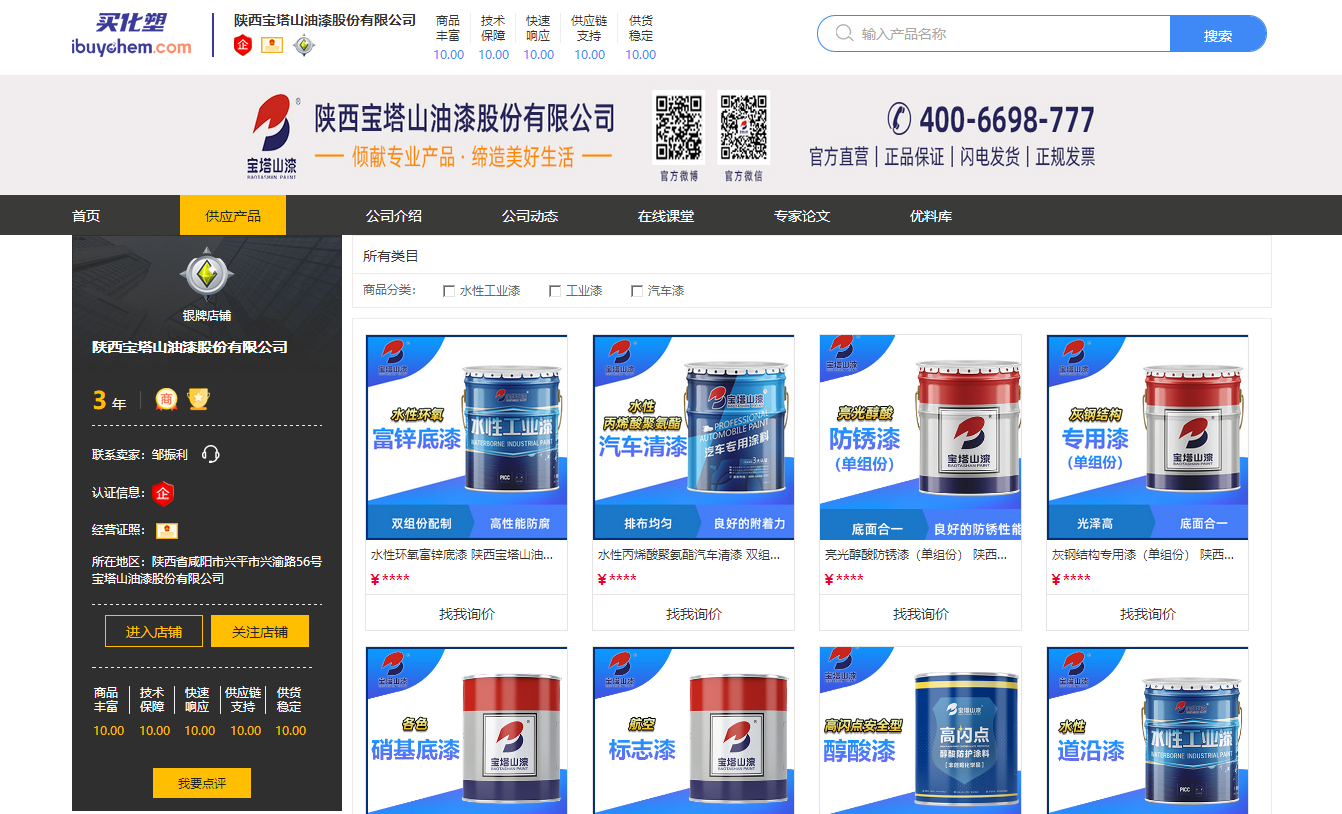Click the orange 商 merchant badge
The height and width of the screenshot is (814, 1342).
coord(166,400)
